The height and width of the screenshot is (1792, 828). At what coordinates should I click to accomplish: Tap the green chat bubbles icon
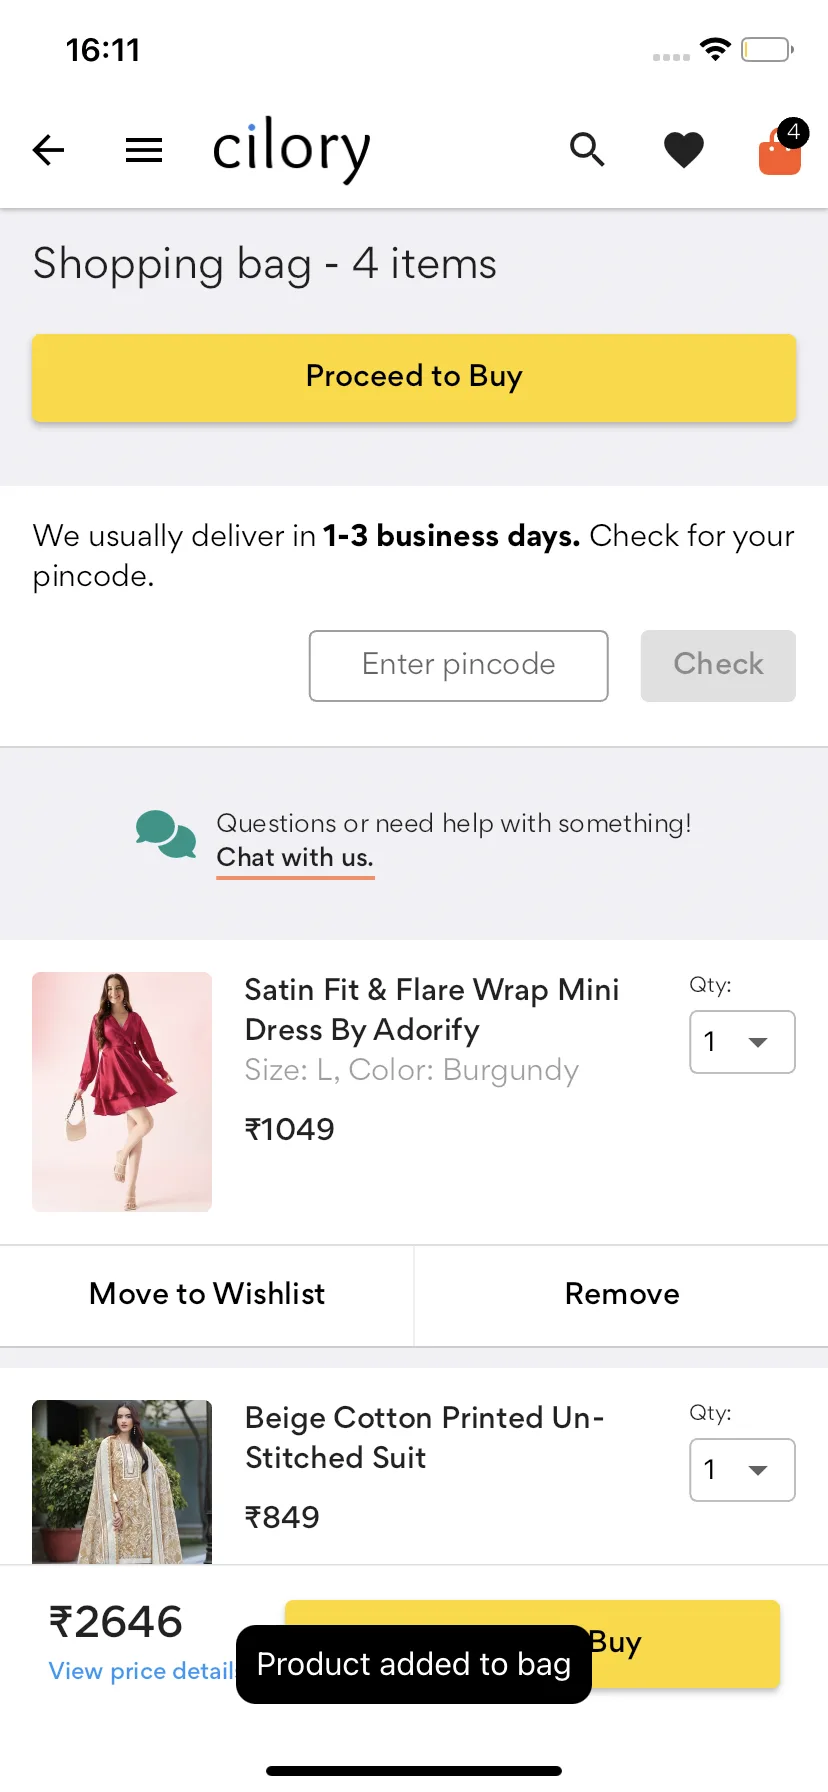click(x=166, y=835)
